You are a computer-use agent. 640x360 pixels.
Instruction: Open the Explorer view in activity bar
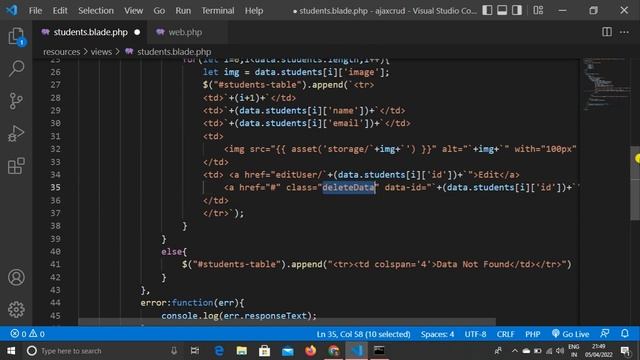[x=16, y=37]
